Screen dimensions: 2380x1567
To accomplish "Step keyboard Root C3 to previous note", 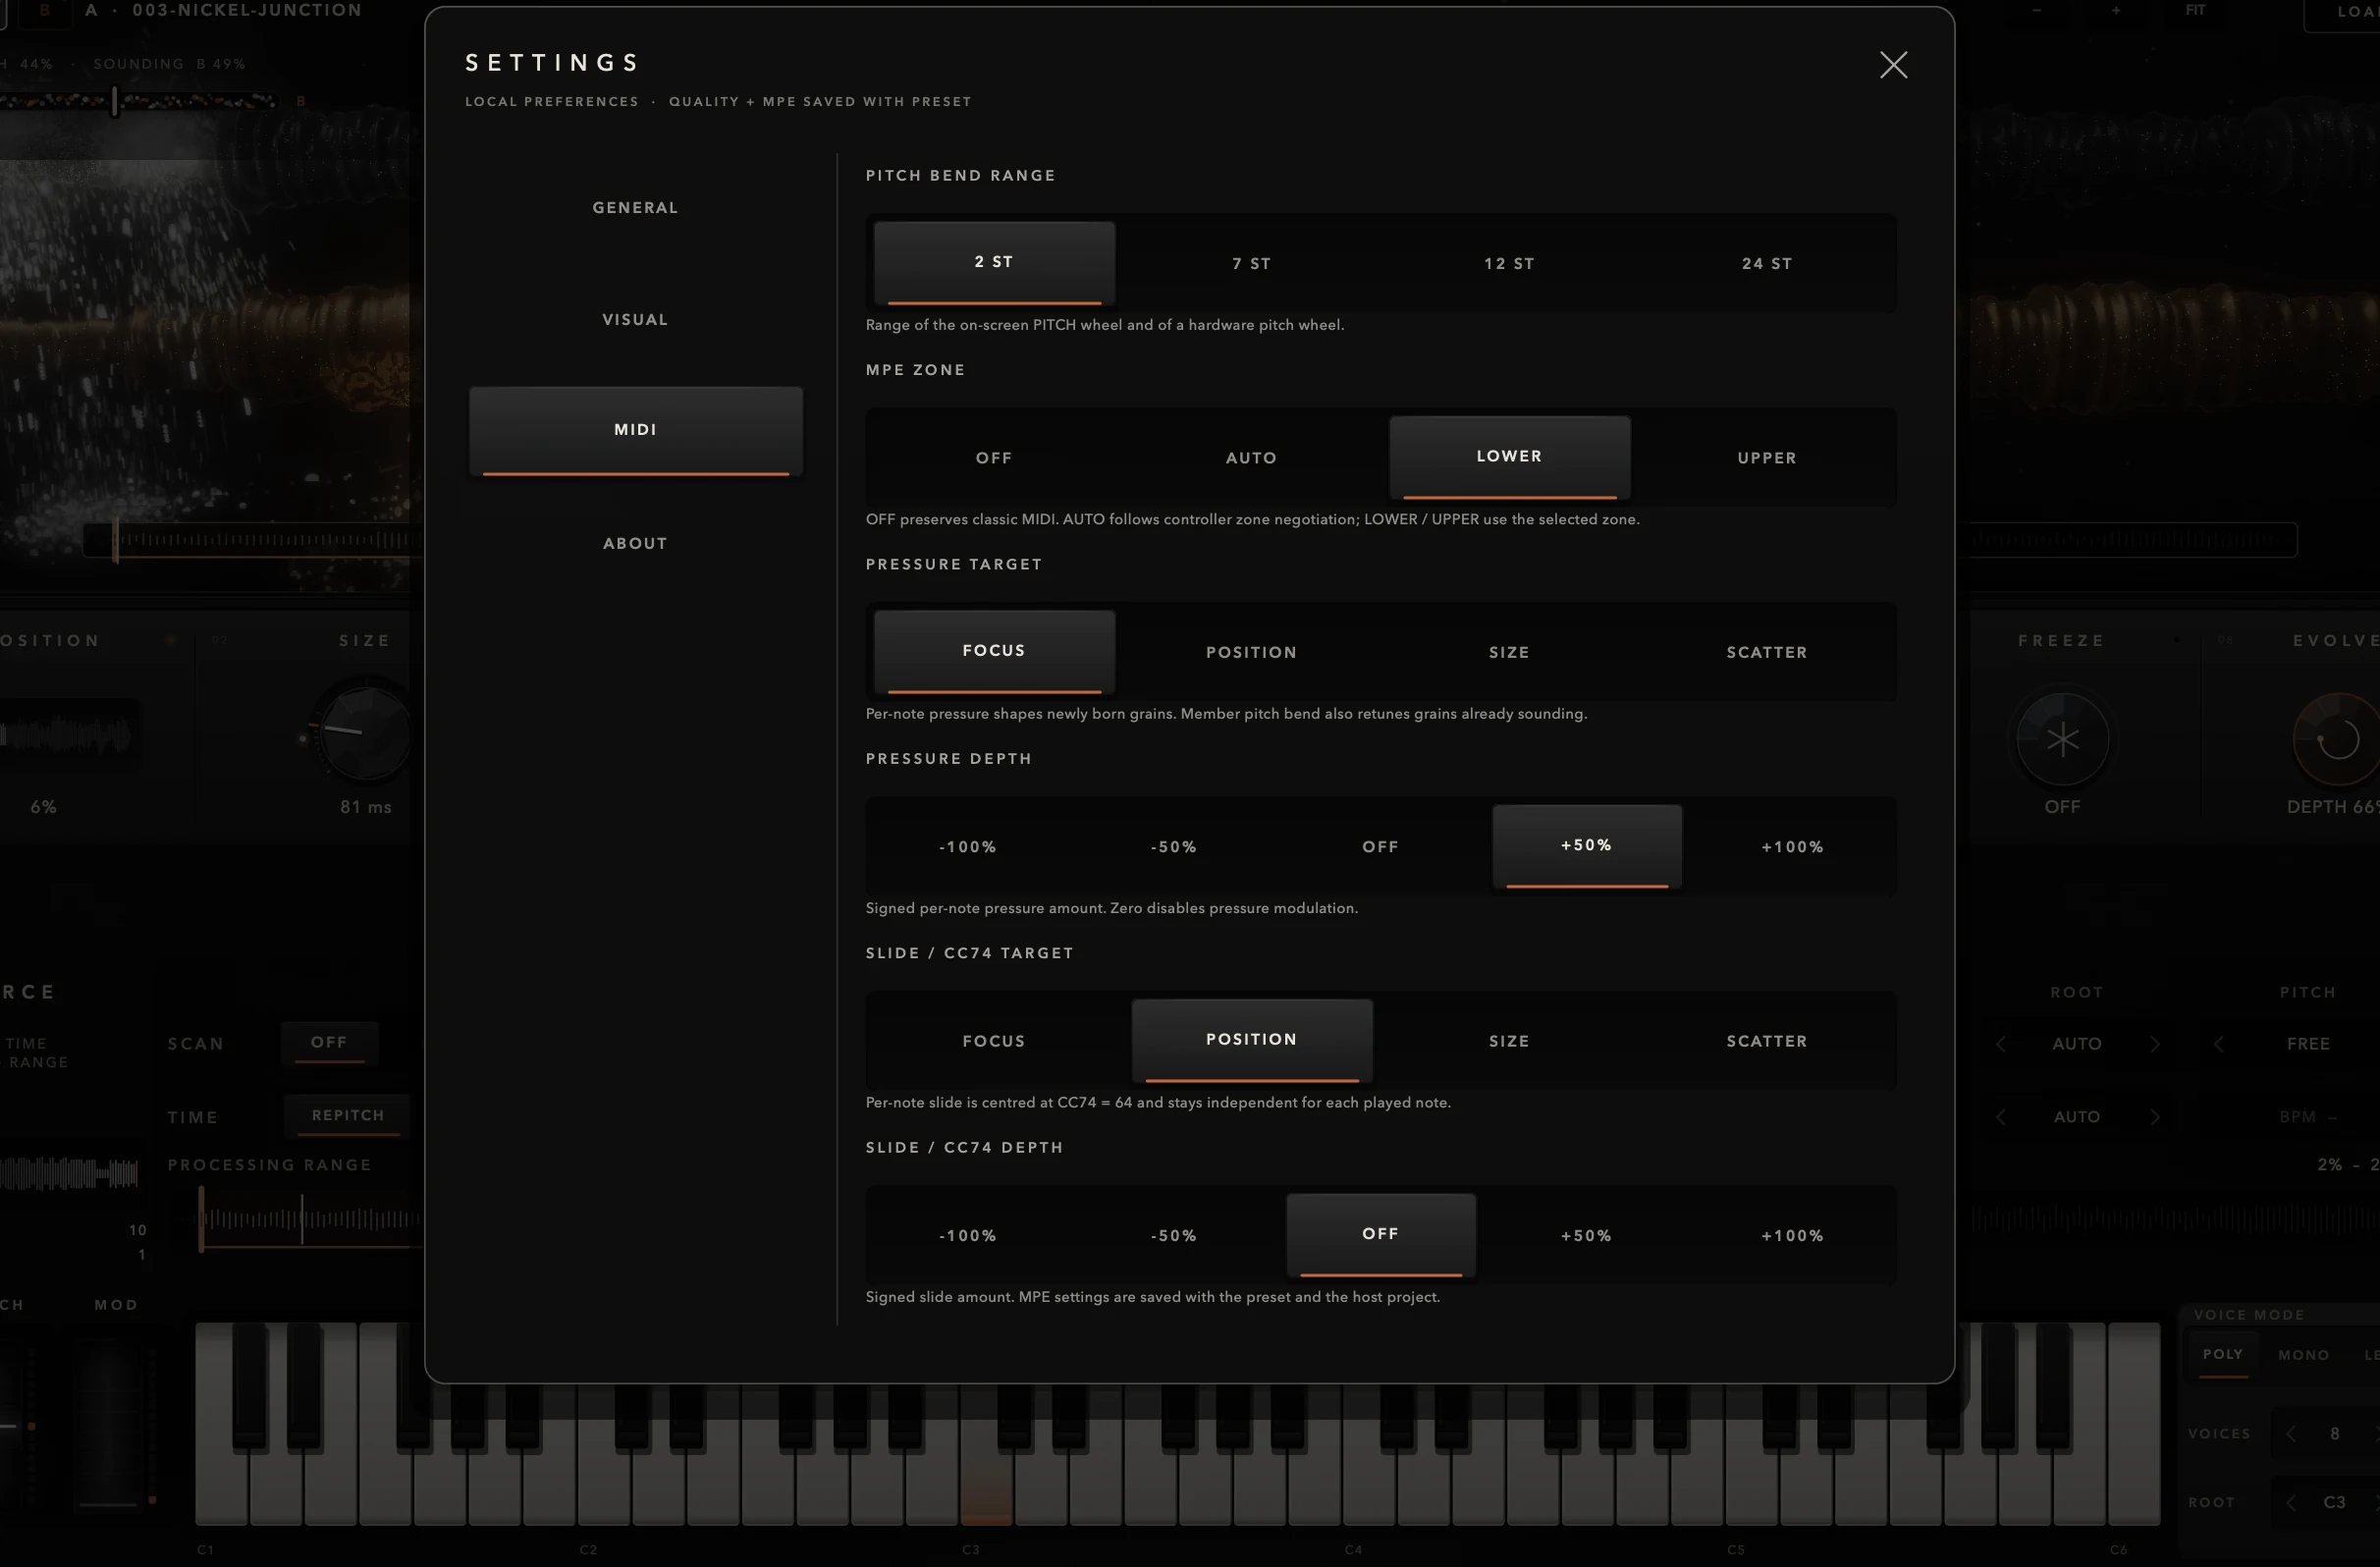I will 2290,1502.
